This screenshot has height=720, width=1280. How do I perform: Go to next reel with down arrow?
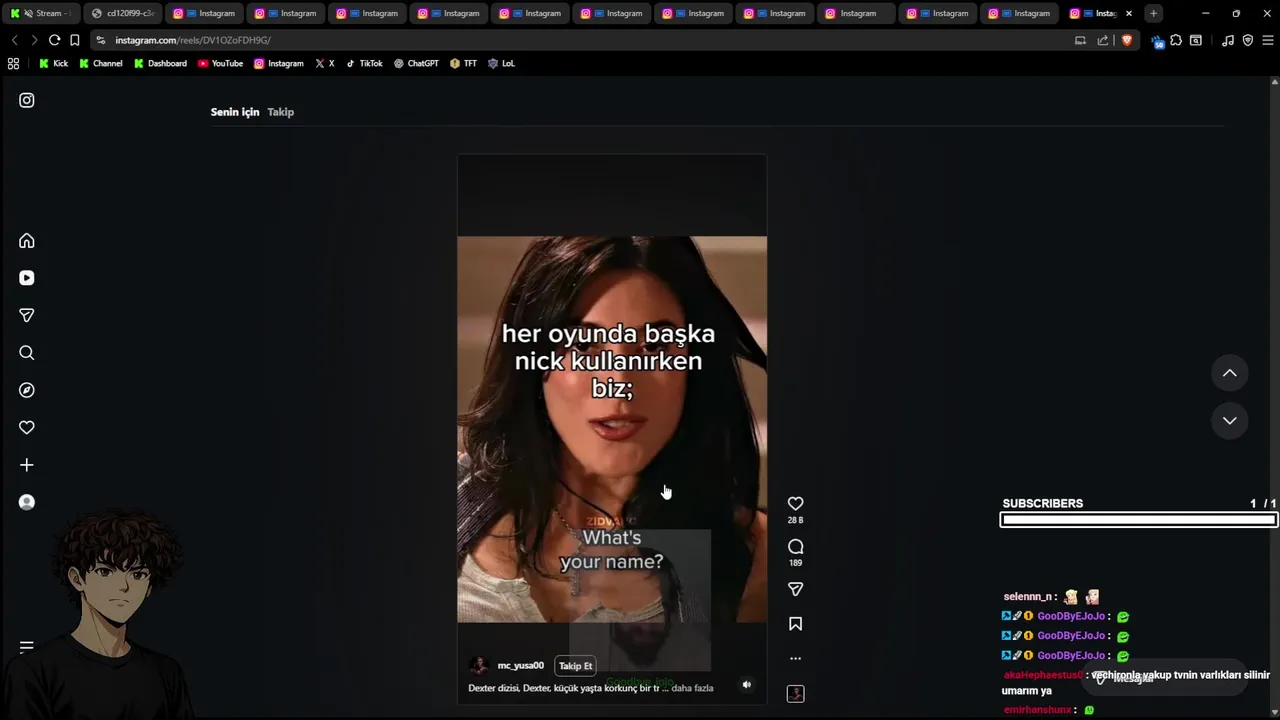[1229, 420]
